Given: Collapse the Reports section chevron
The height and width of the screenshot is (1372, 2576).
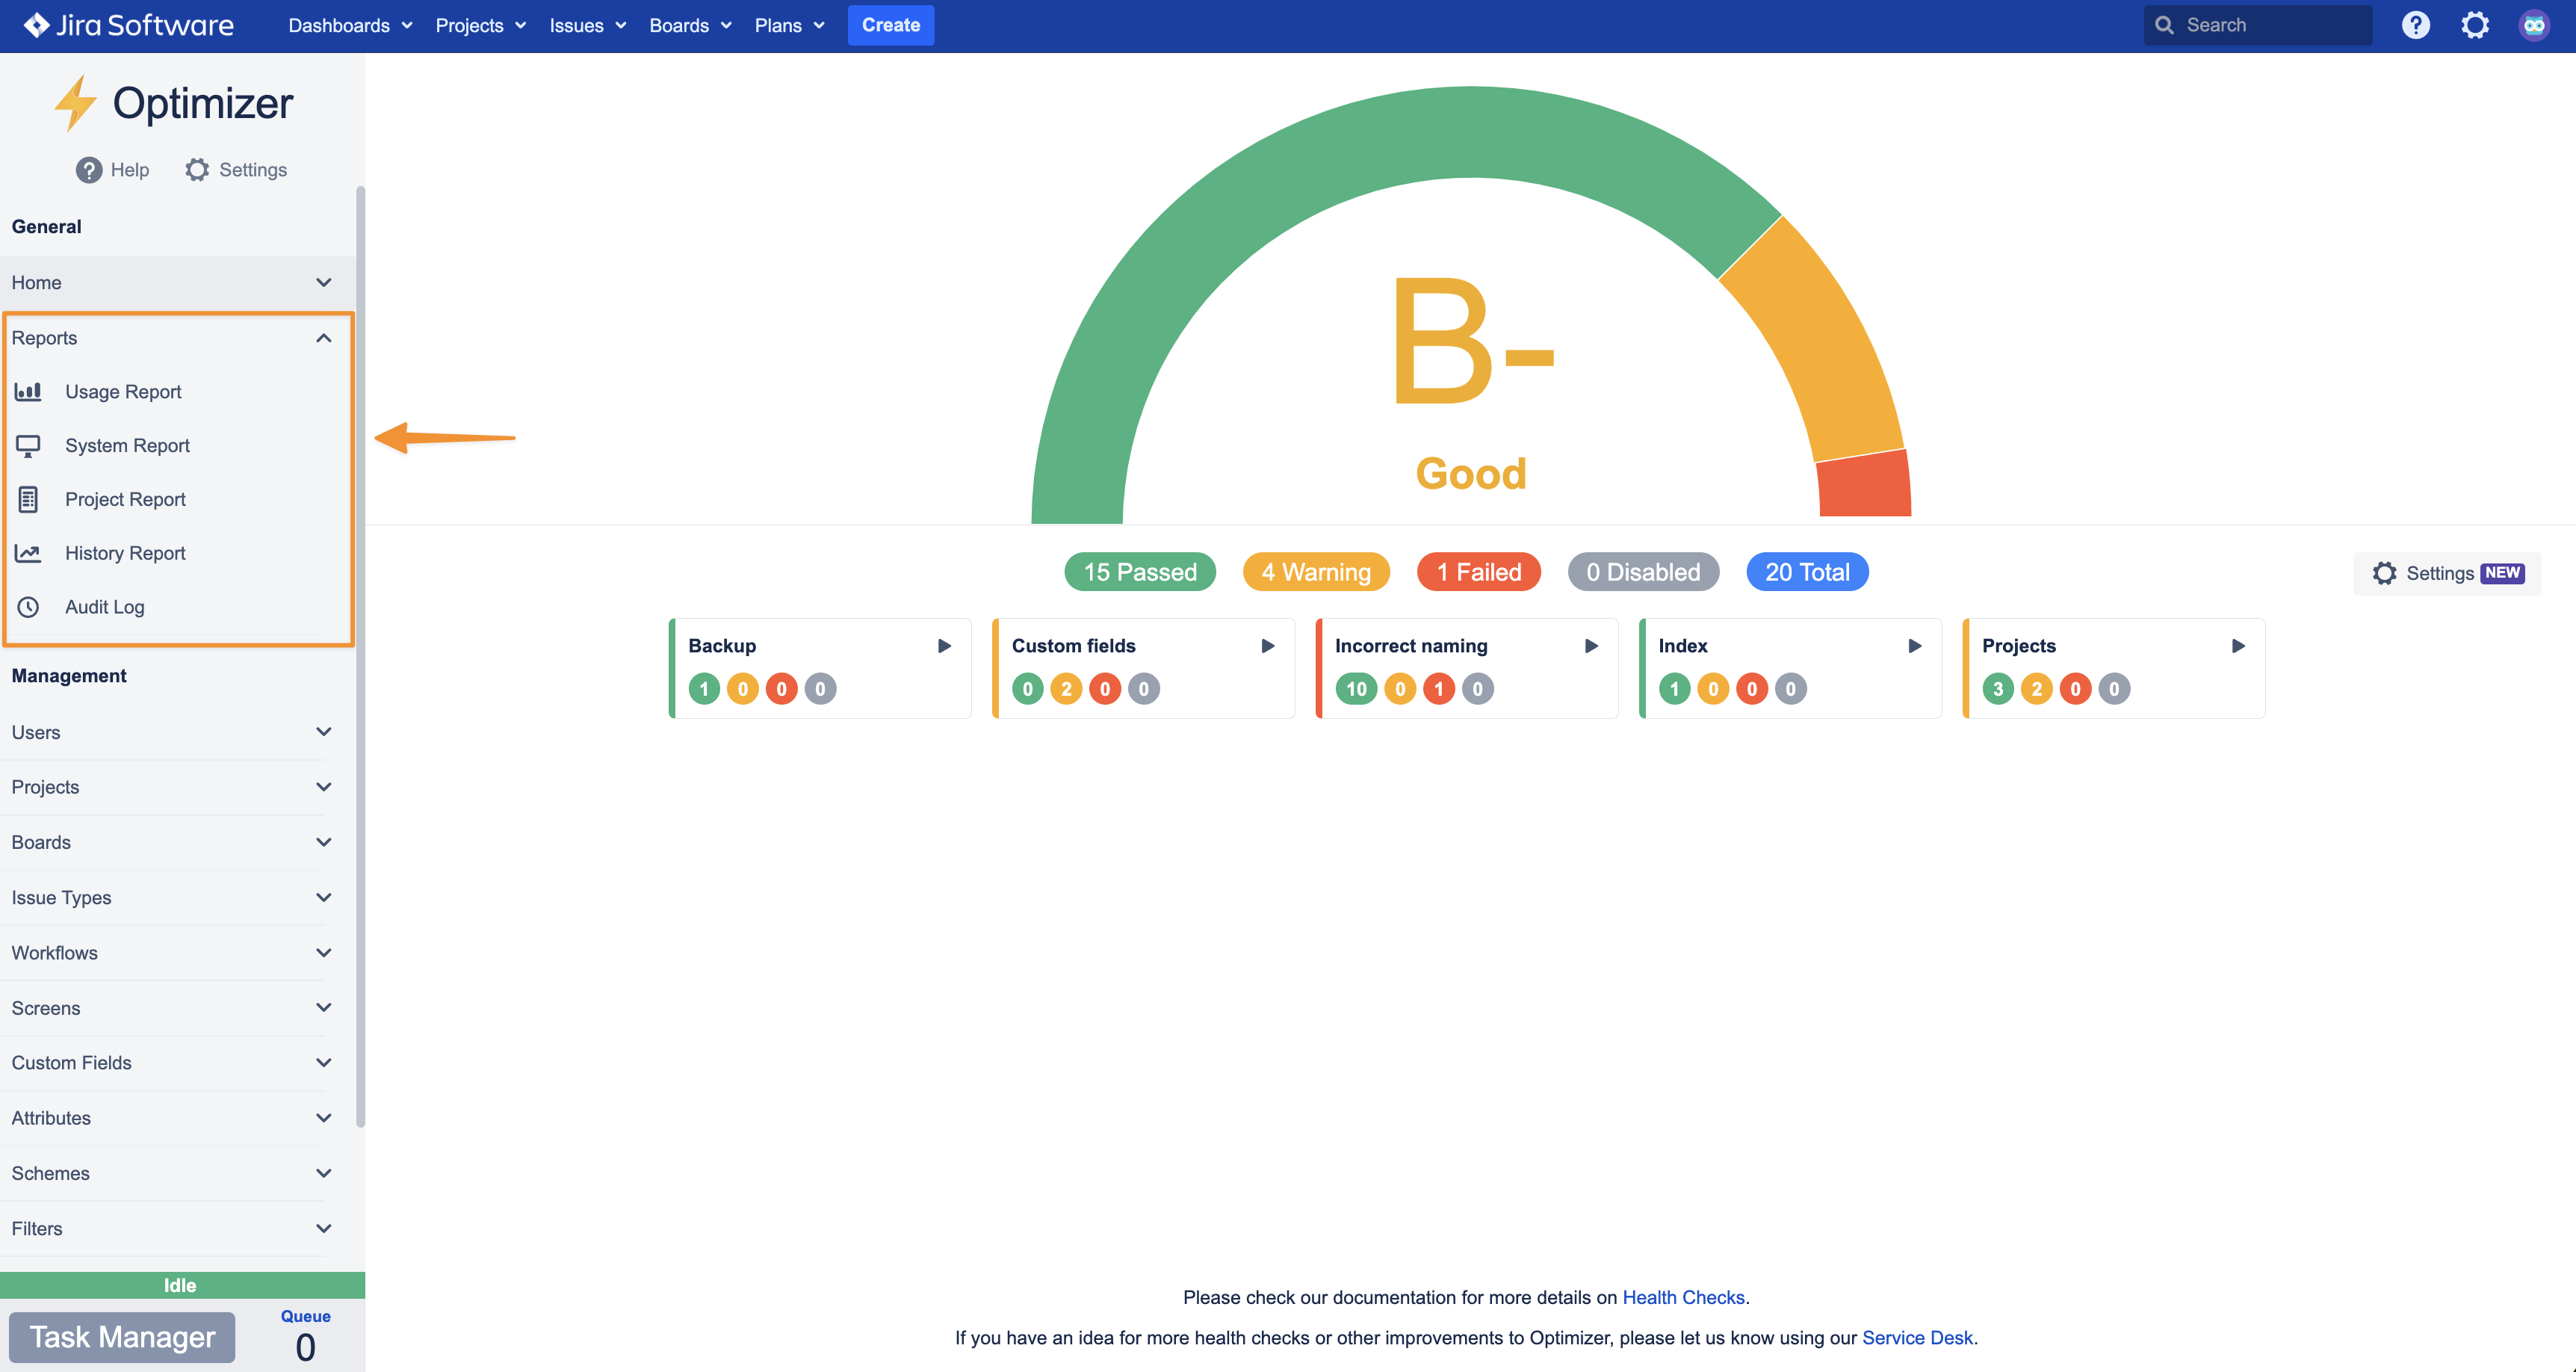Looking at the screenshot, I should [x=323, y=338].
